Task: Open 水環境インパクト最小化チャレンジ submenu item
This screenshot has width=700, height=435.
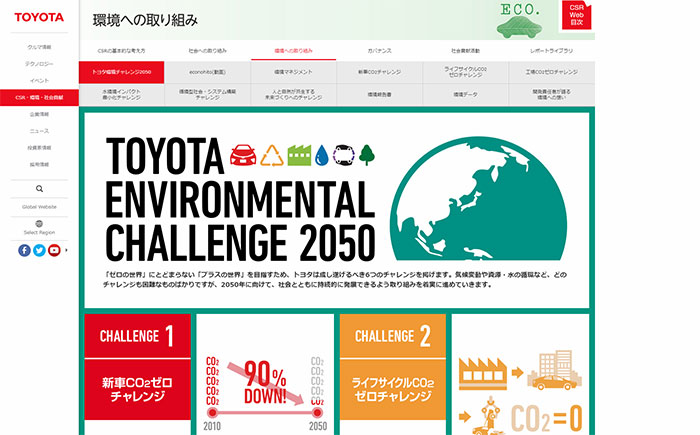Action: point(121,94)
